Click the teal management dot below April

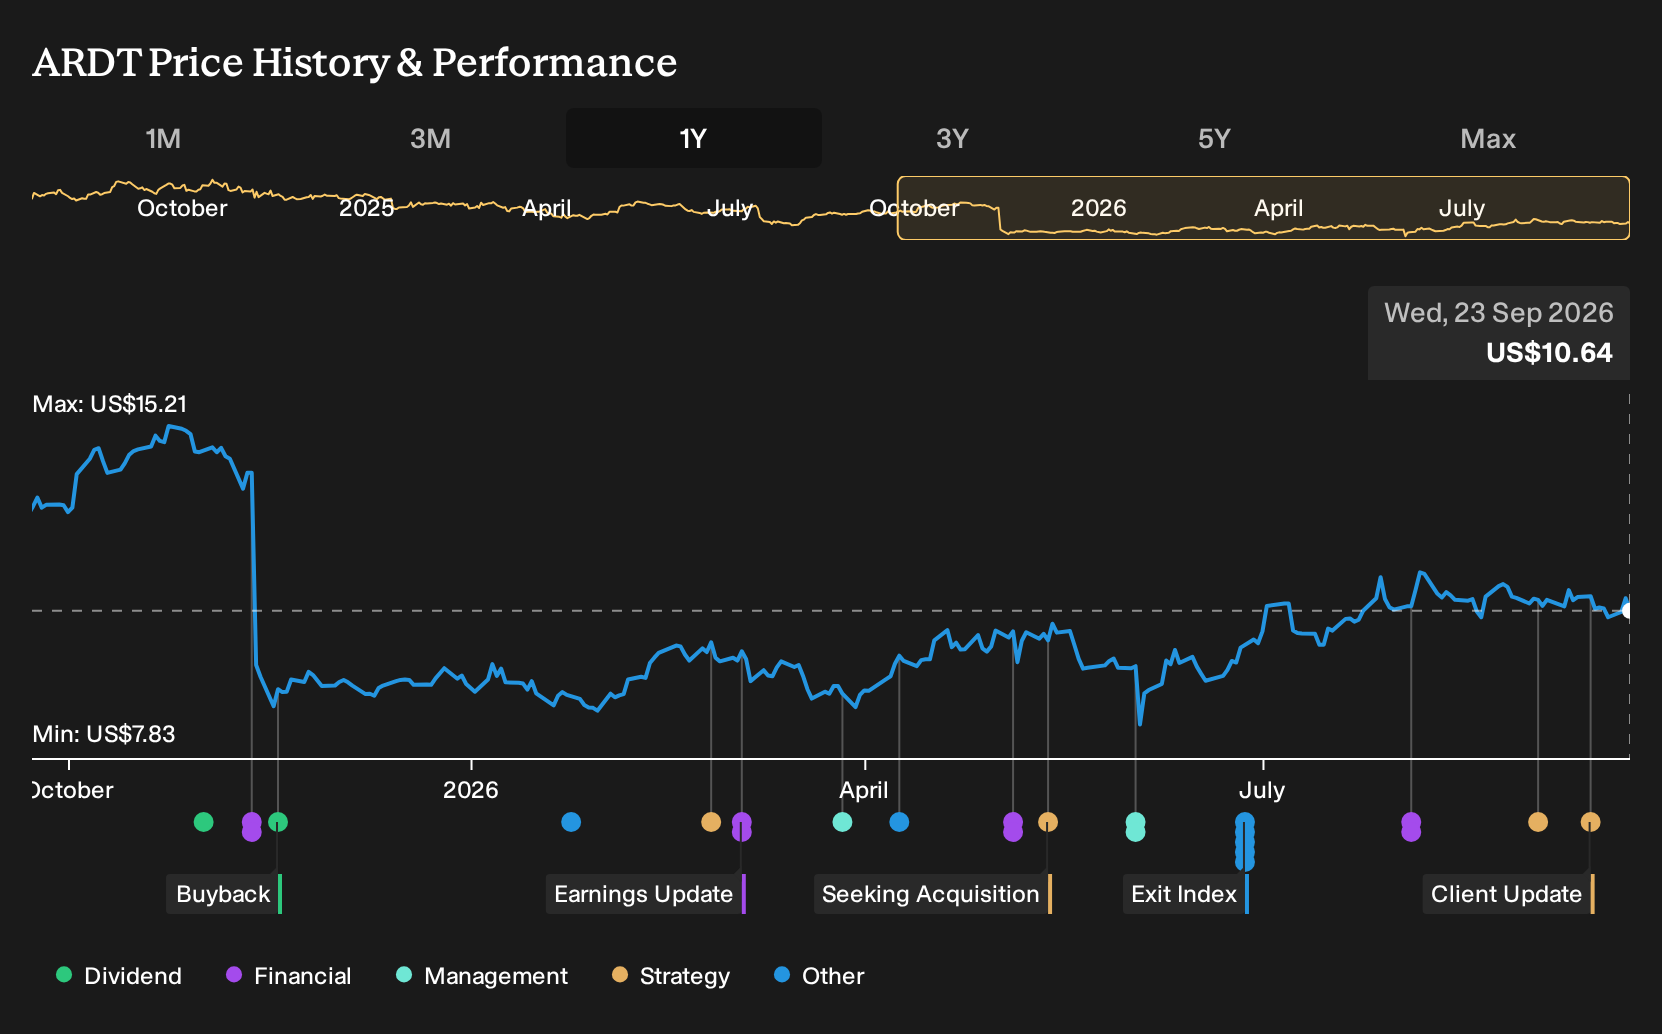[x=842, y=822]
